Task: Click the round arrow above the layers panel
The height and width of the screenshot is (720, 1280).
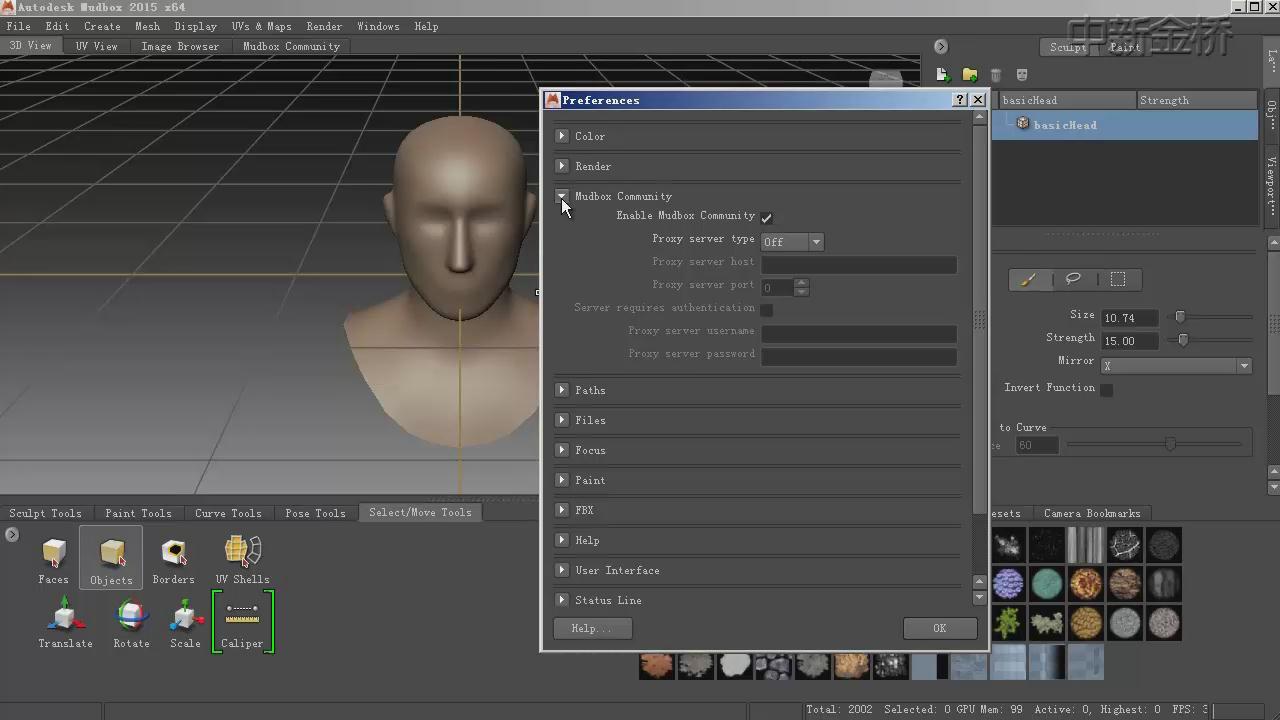Action: [x=940, y=46]
